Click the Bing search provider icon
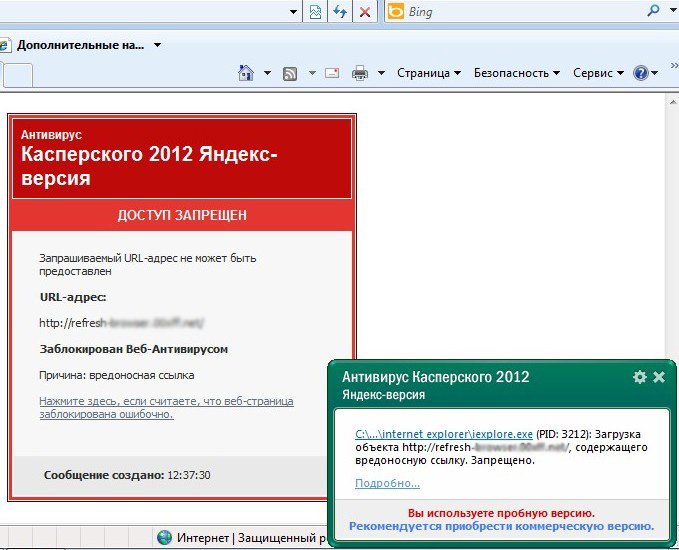The image size is (679, 550). click(395, 12)
